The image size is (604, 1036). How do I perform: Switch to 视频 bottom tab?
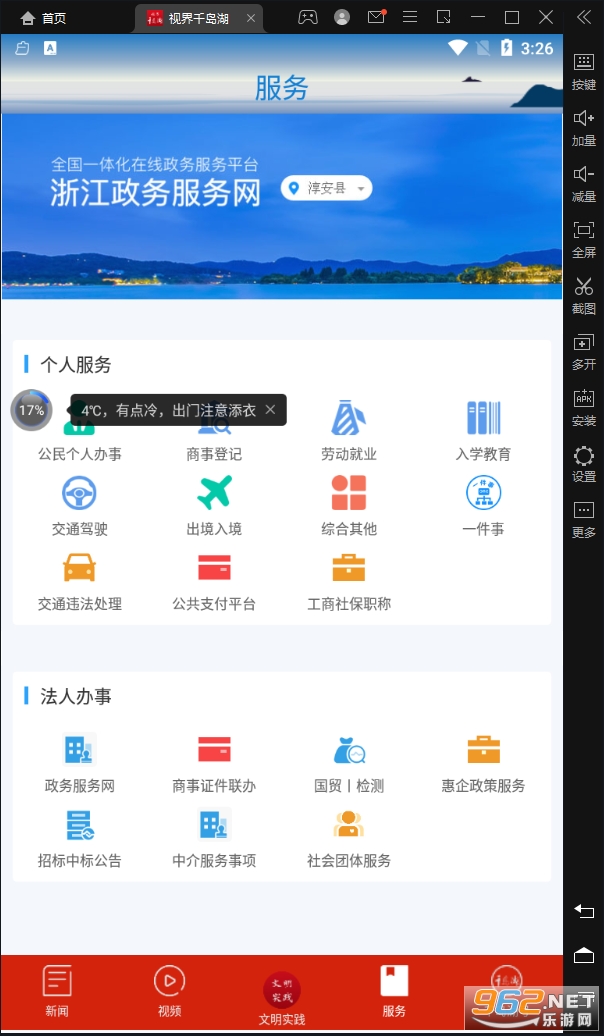pyautogui.click(x=169, y=990)
